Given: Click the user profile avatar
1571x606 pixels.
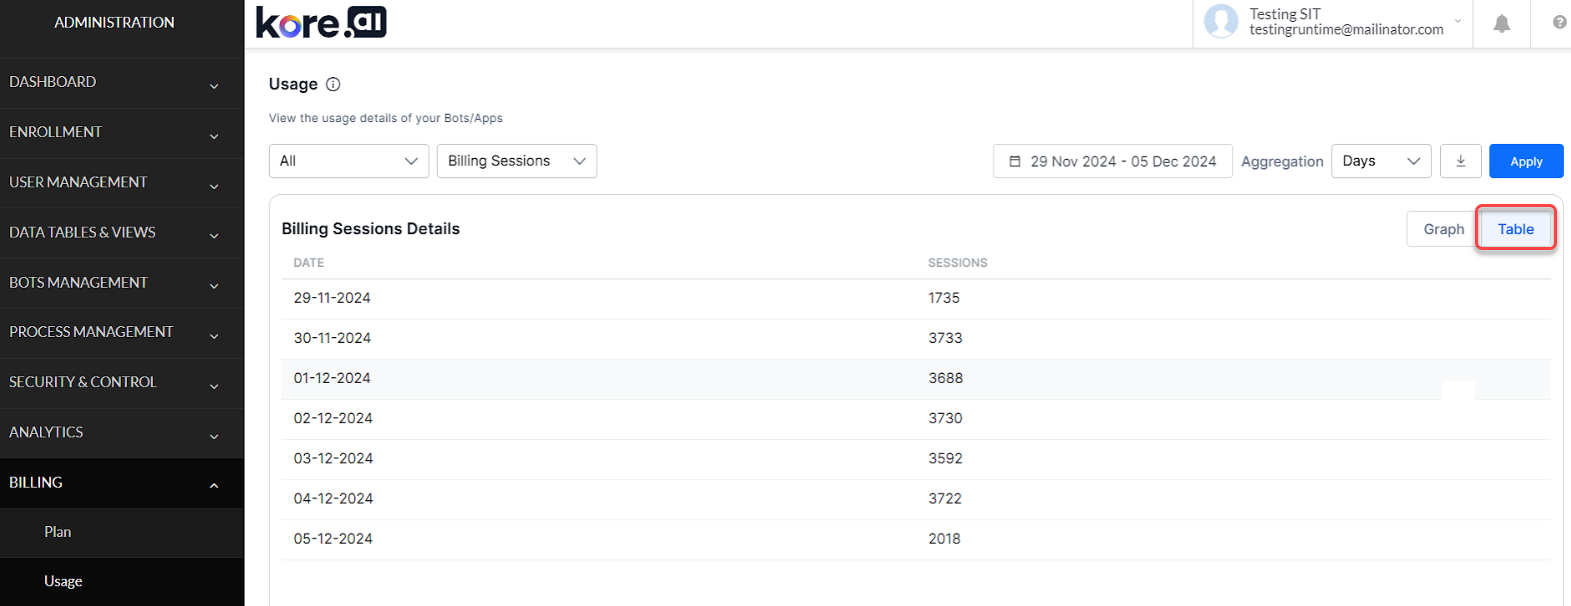Looking at the screenshot, I should click(1220, 21).
